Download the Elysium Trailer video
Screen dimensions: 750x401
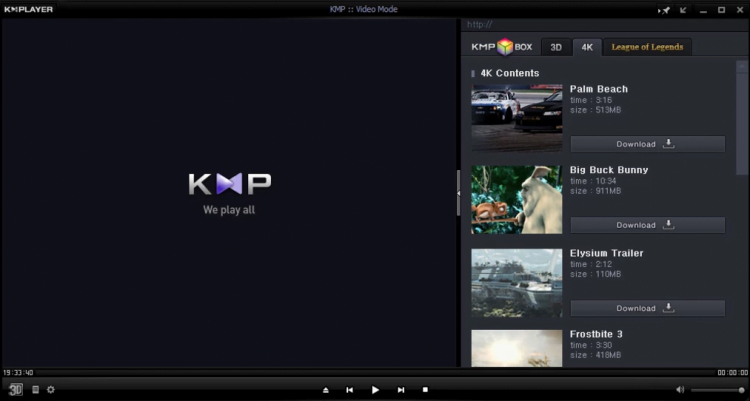coord(648,308)
